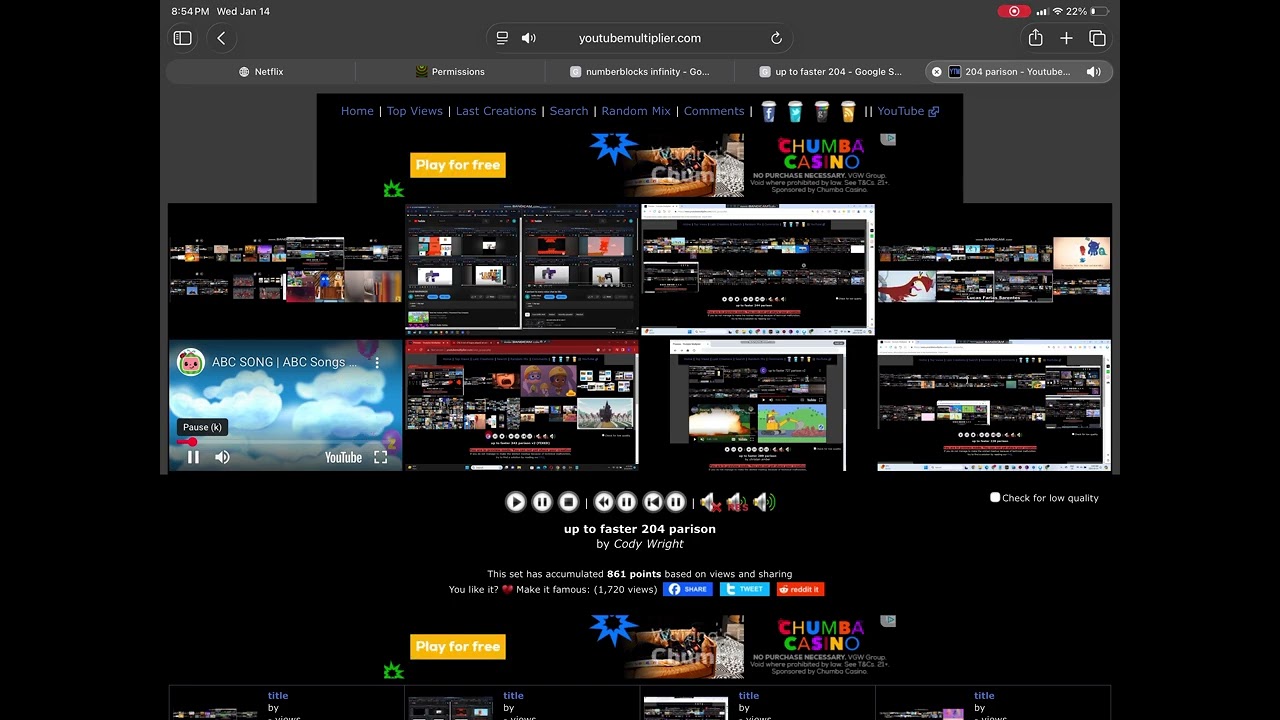Check Wi-Fi status in the status bar
Image resolution: width=1280 pixels, height=720 pixels.
[x=1058, y=11]
